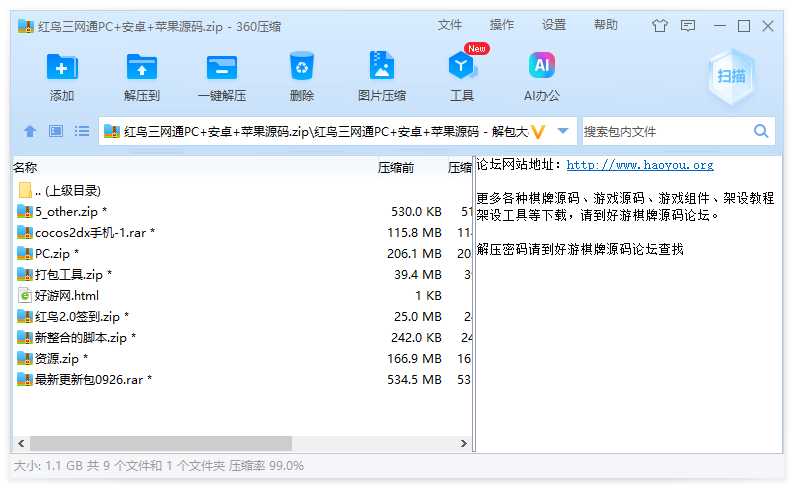Select the 5_other.zip archive icon
794x488 pixels.
25,212
